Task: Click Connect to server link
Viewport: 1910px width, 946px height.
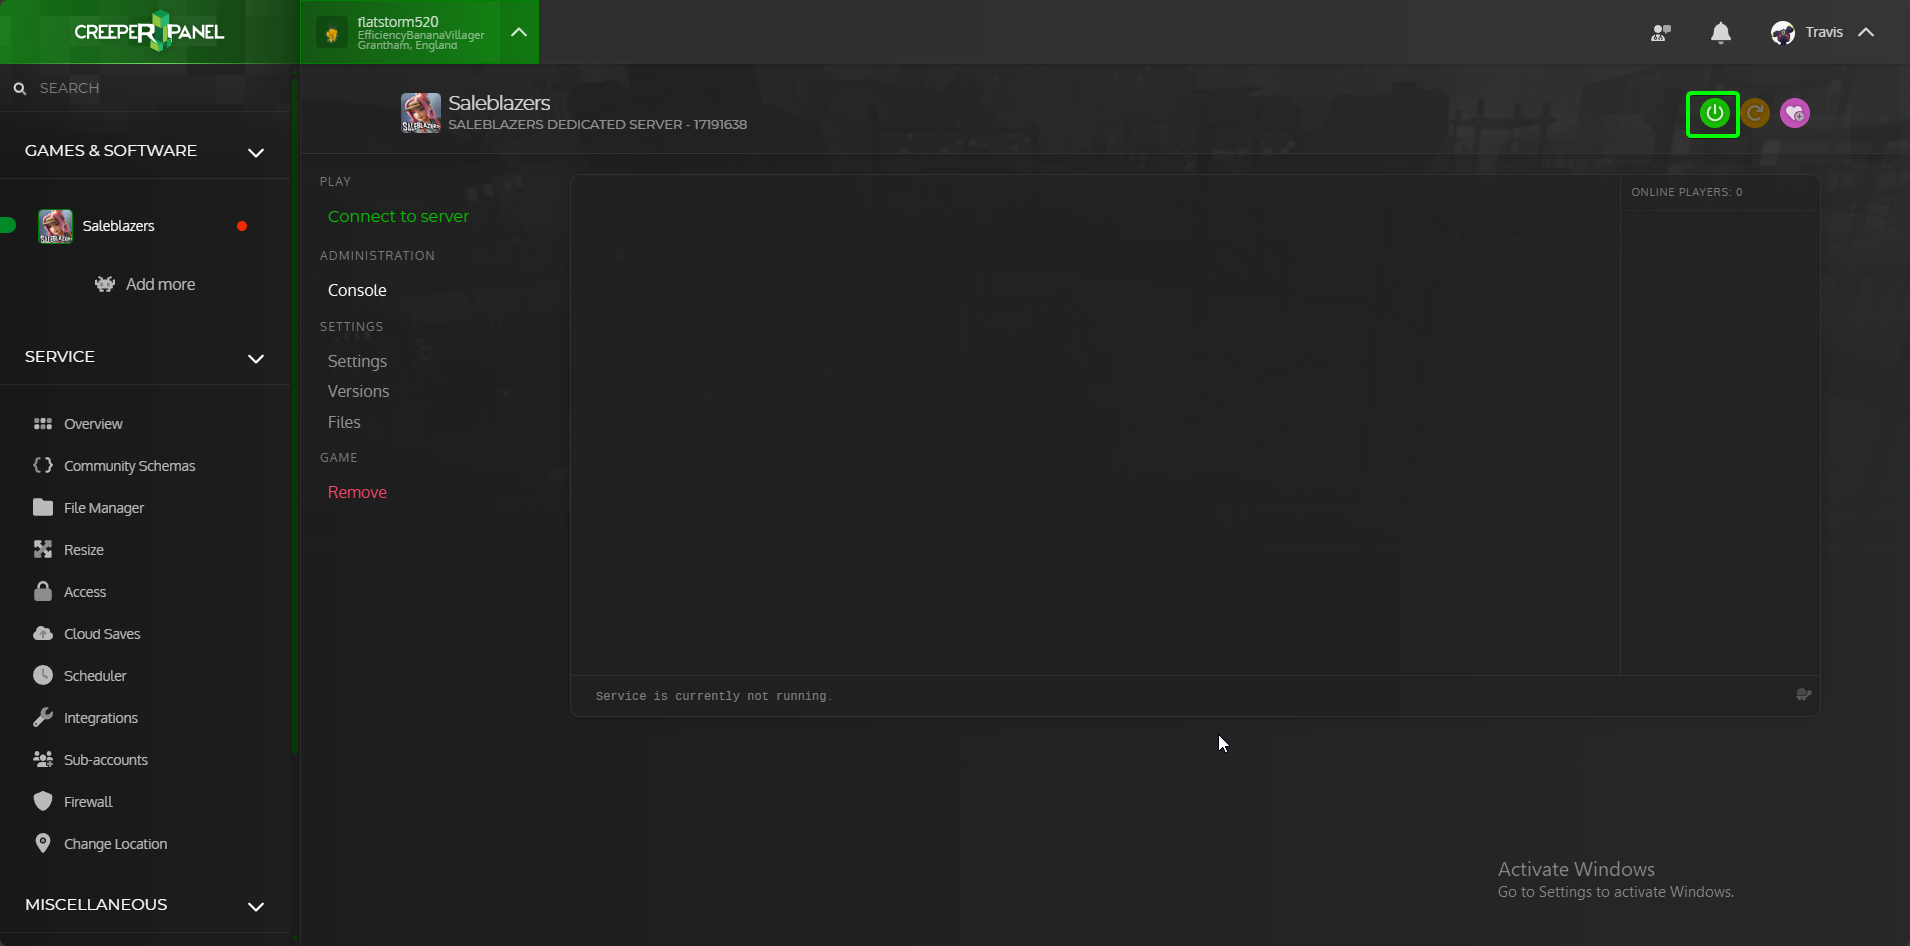Action: click(398, 216)
